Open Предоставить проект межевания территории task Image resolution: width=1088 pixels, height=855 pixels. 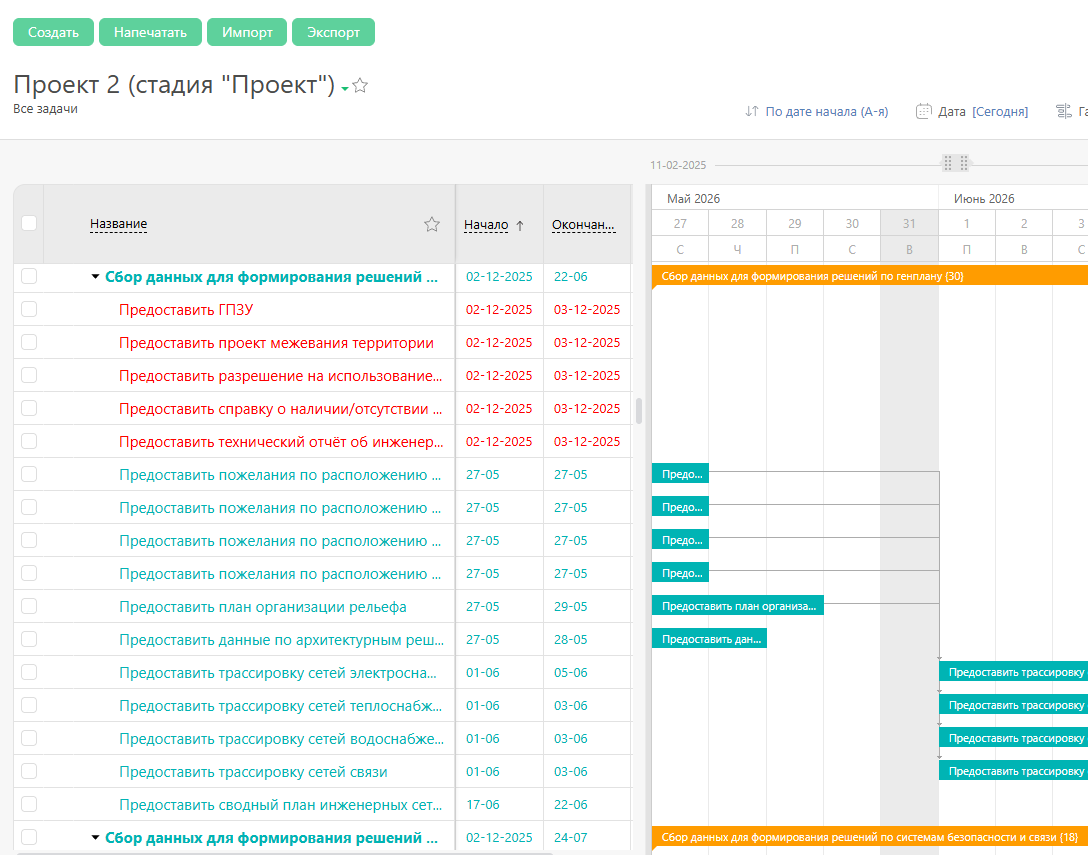(276, 343)
